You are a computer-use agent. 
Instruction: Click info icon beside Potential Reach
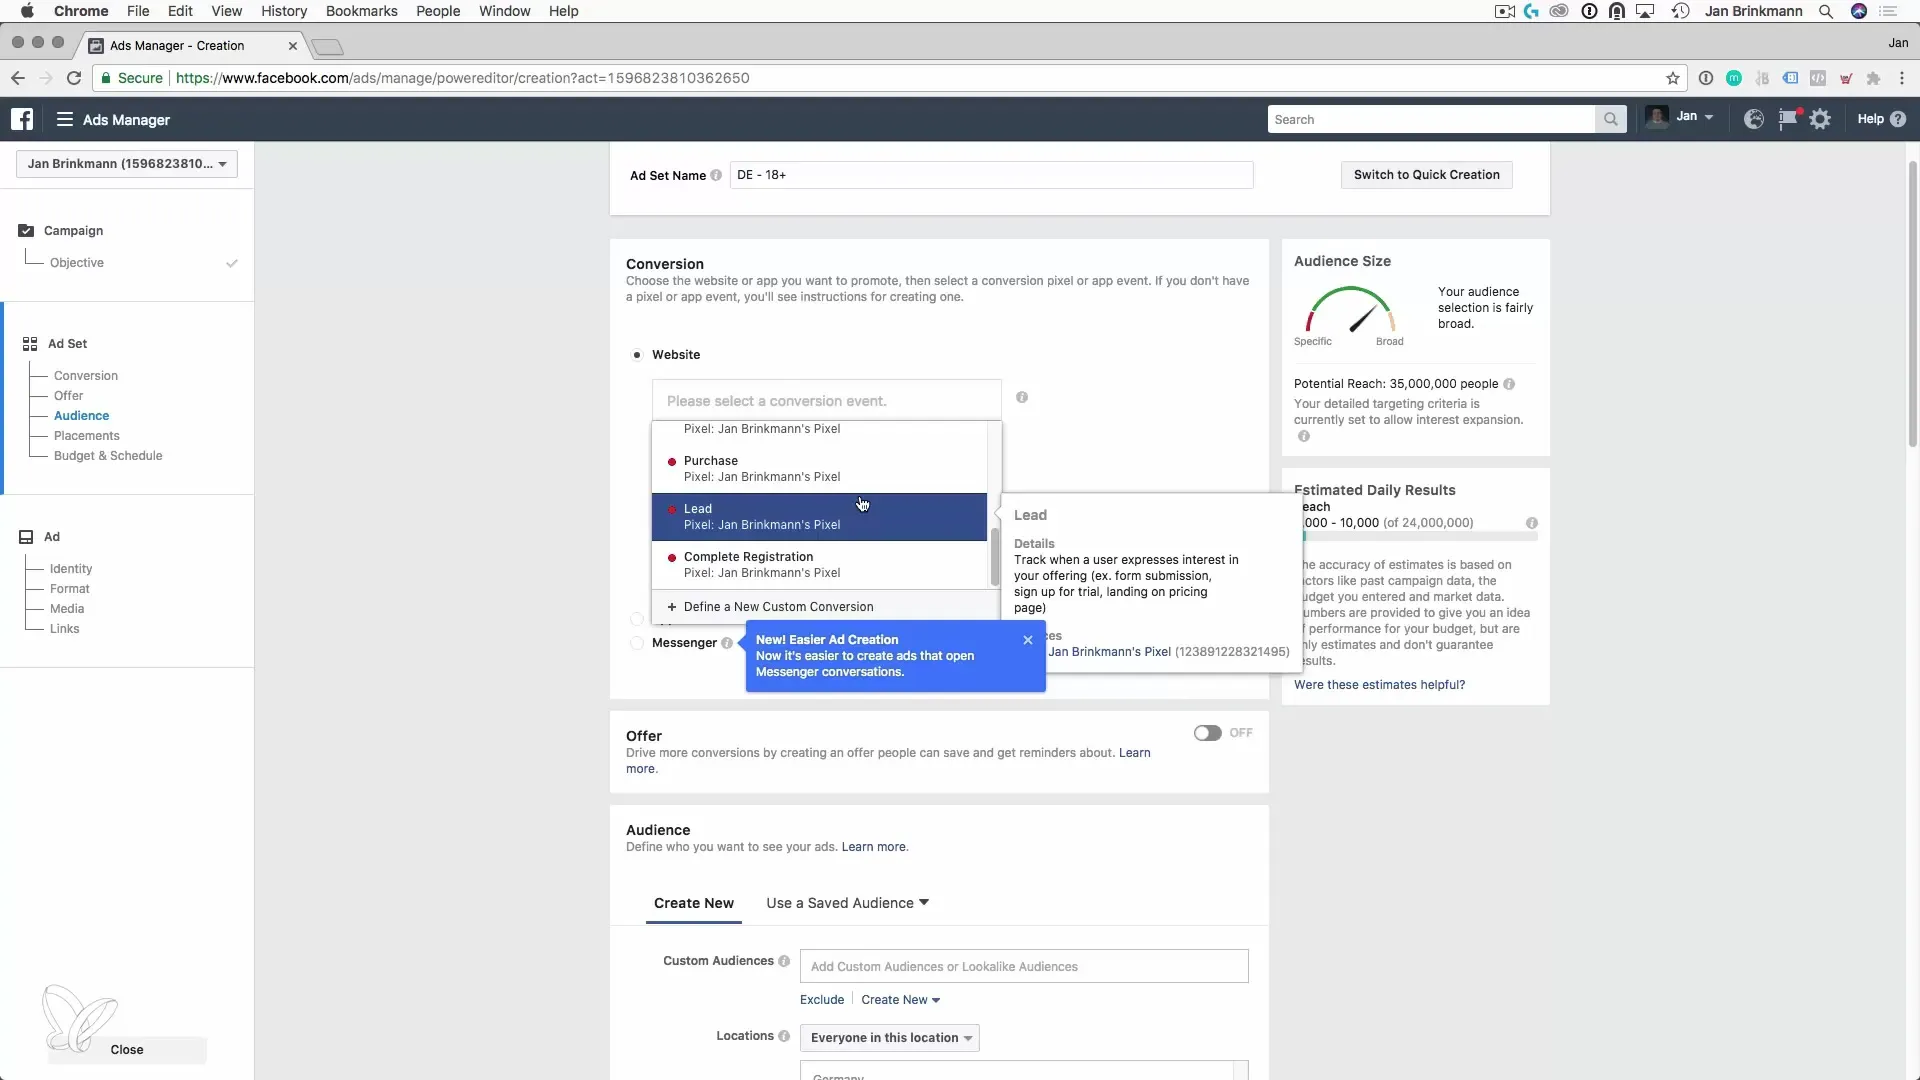click(x=1509, y=384)
